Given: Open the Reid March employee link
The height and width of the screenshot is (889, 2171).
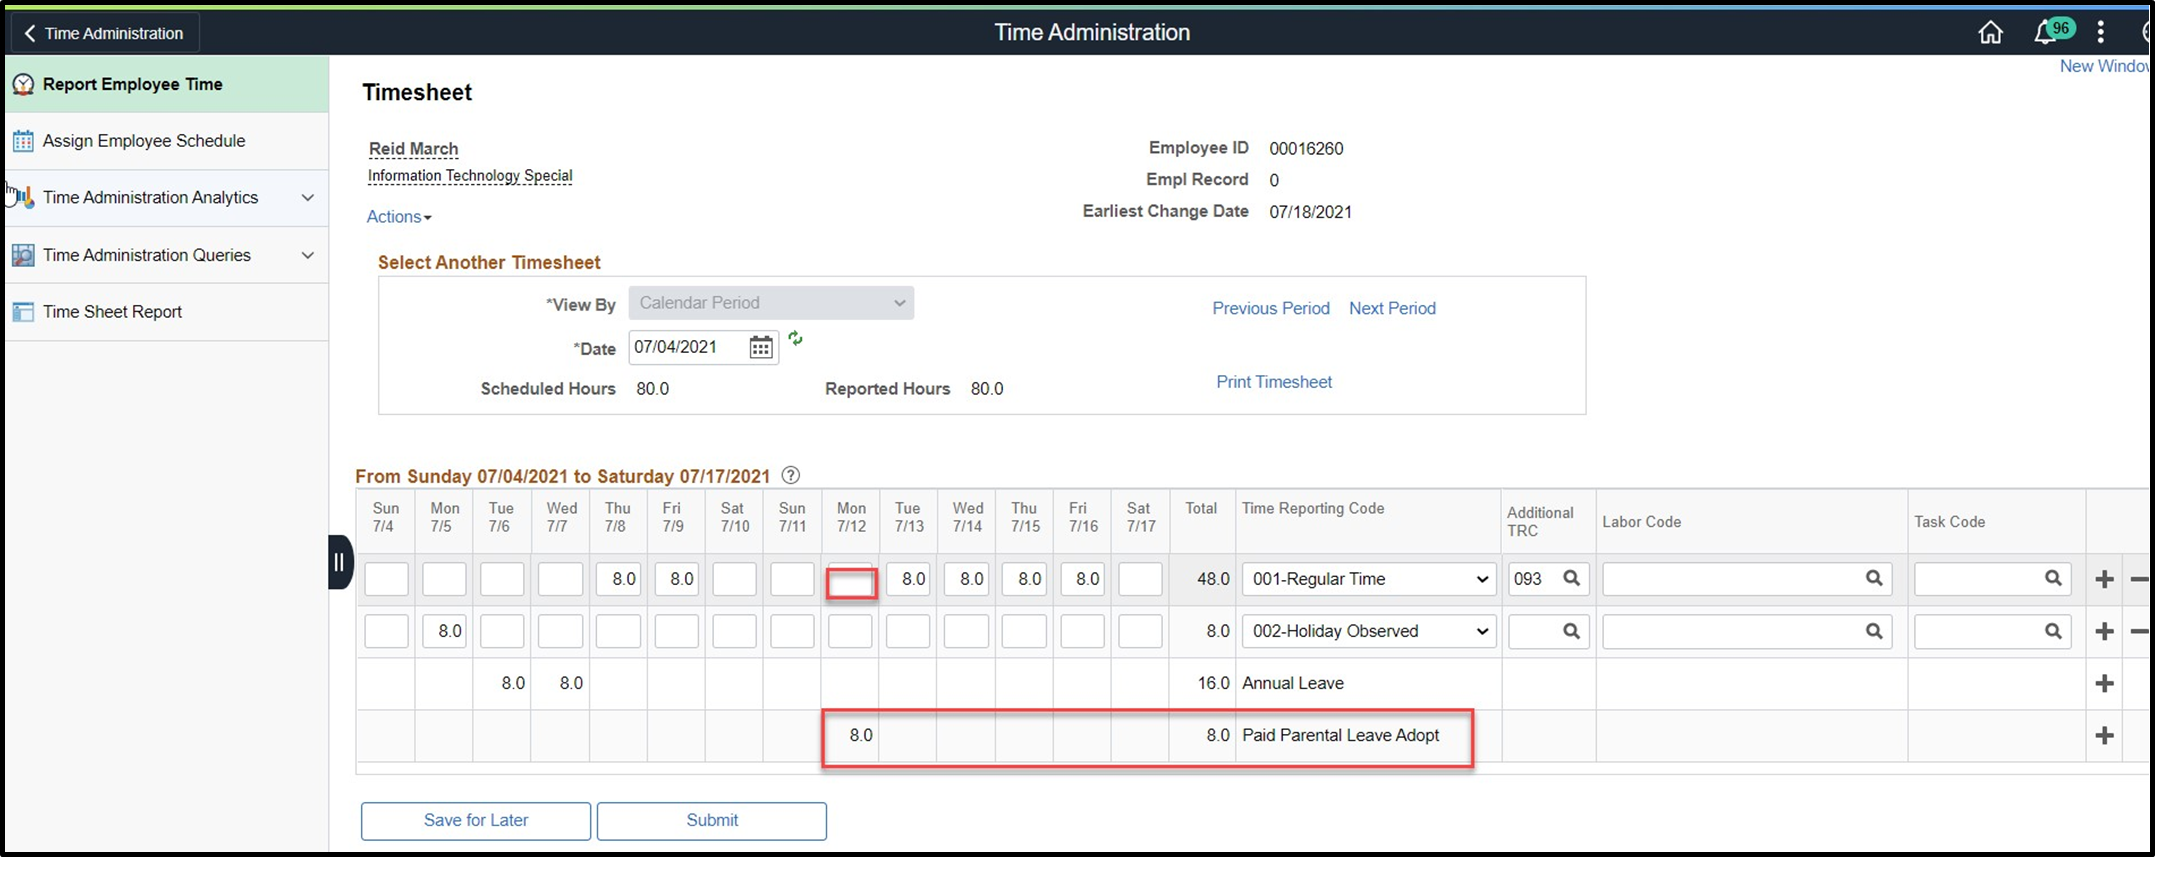Looking at the screenshot, I should 414,149.
